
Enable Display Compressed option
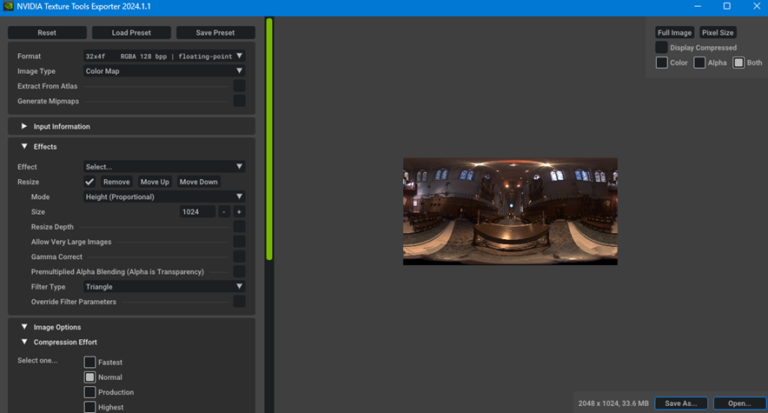[661, 47]
